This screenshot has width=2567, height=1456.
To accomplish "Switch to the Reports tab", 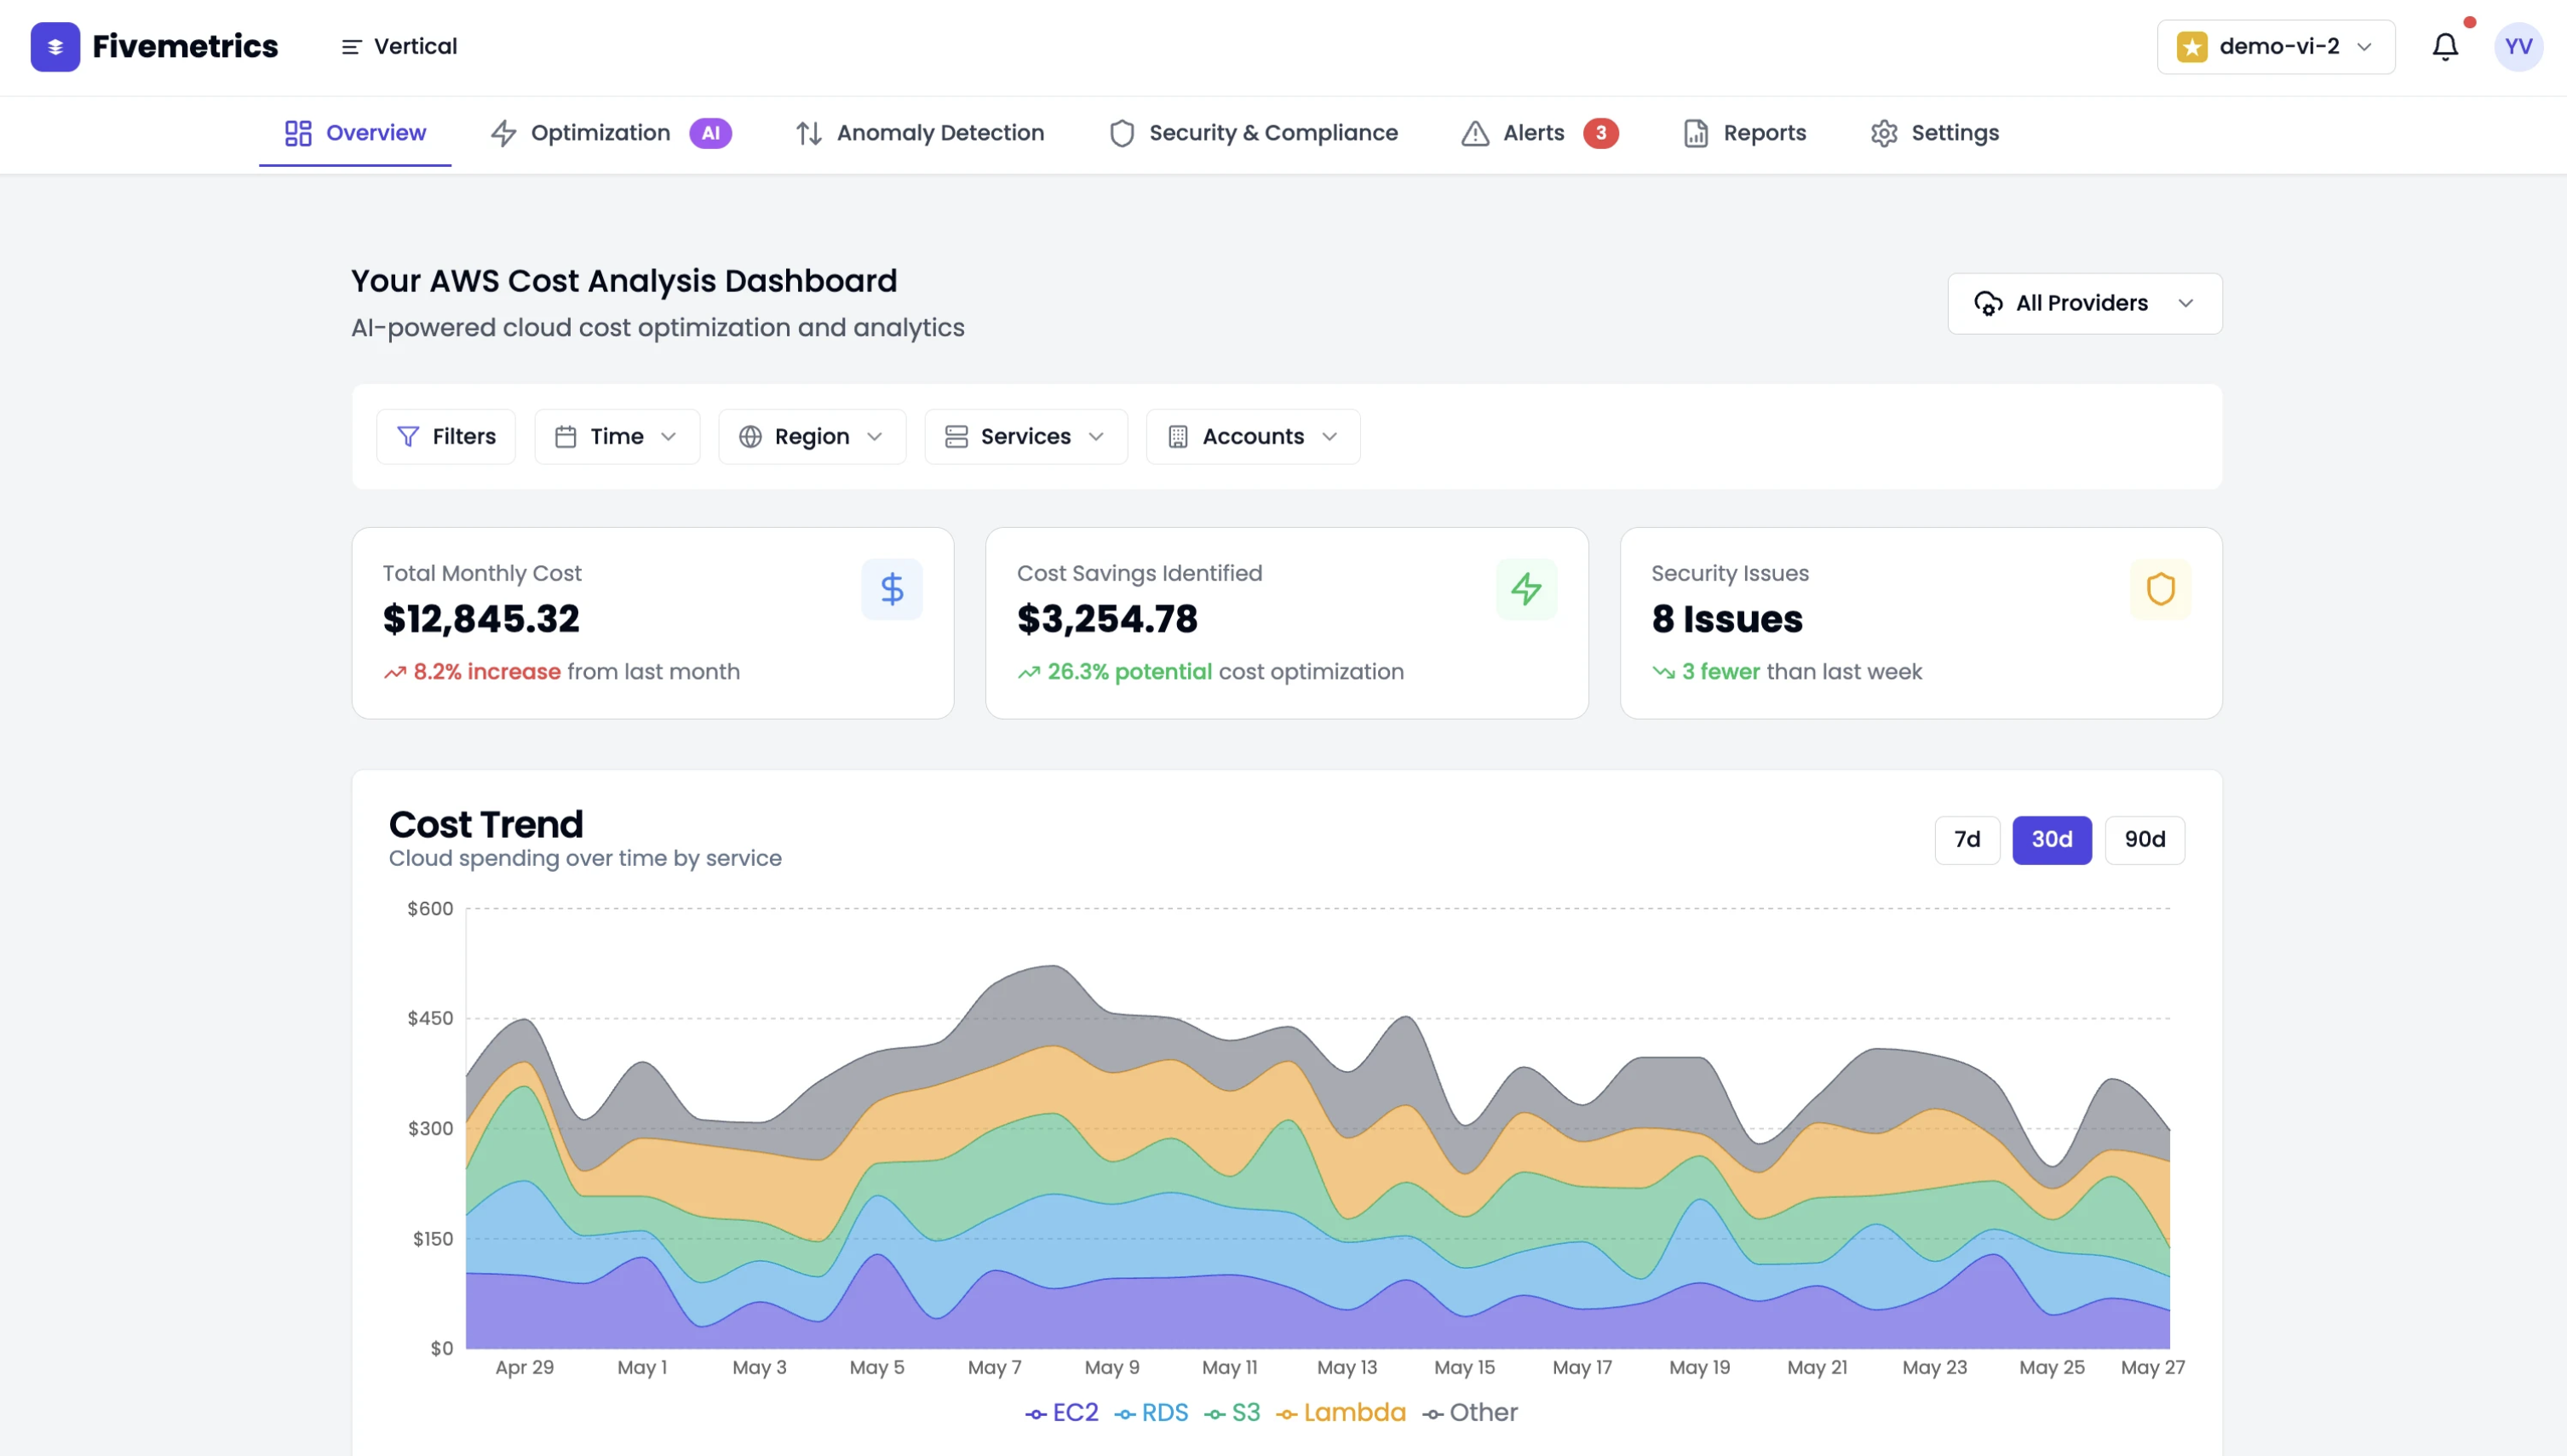I will [x=1743, y=133].
